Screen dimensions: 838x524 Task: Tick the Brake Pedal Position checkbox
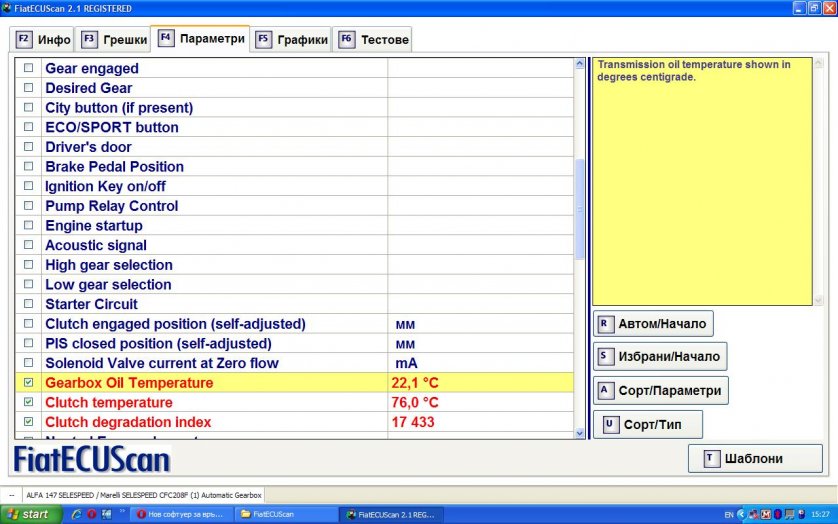(28, 167)
